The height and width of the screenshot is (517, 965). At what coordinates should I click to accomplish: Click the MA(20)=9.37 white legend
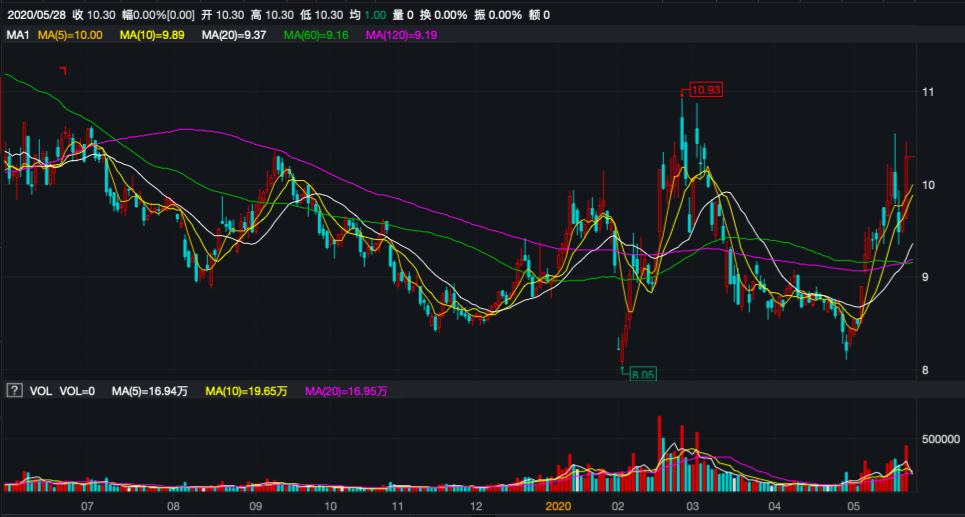coord(234,36)
